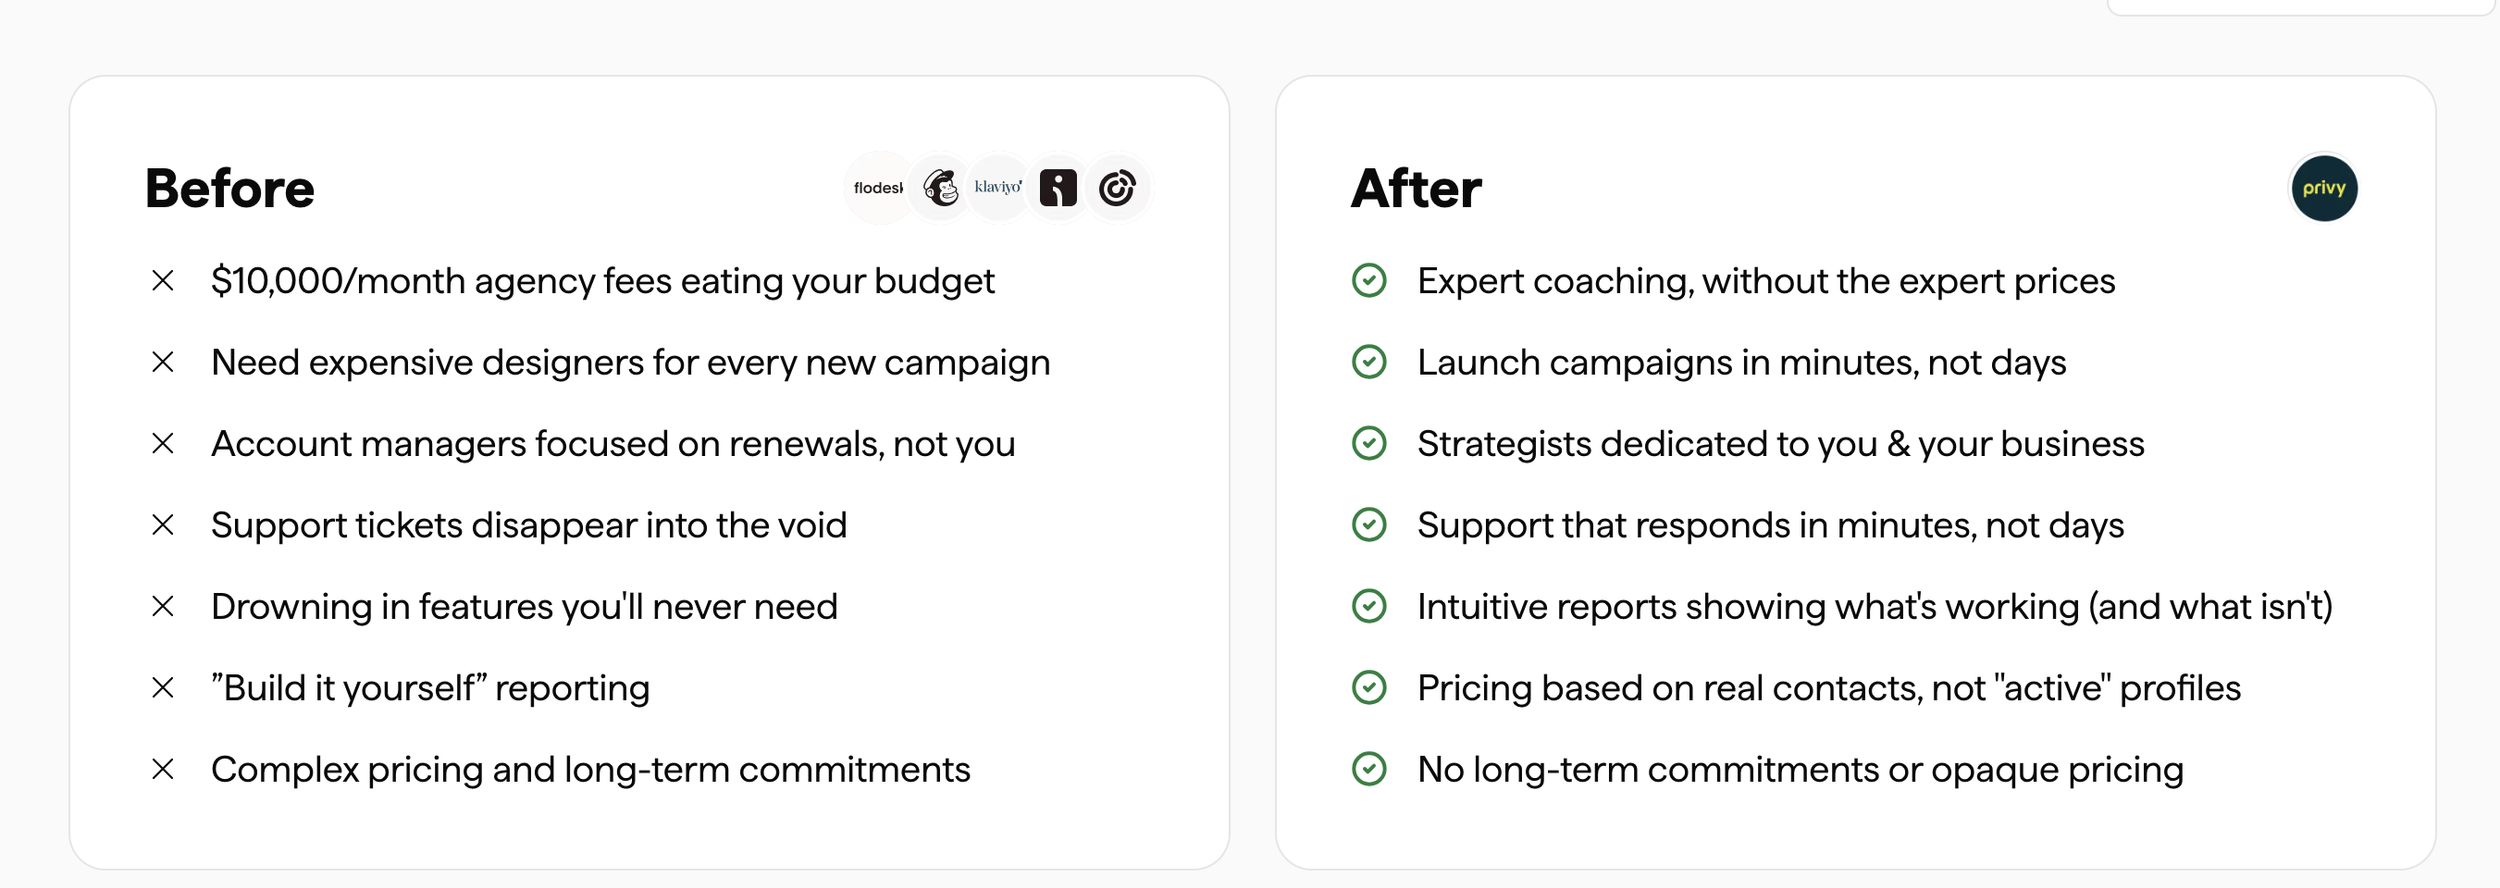Click the green checkmark beside Expert coaching

[x=1369, y=281]
